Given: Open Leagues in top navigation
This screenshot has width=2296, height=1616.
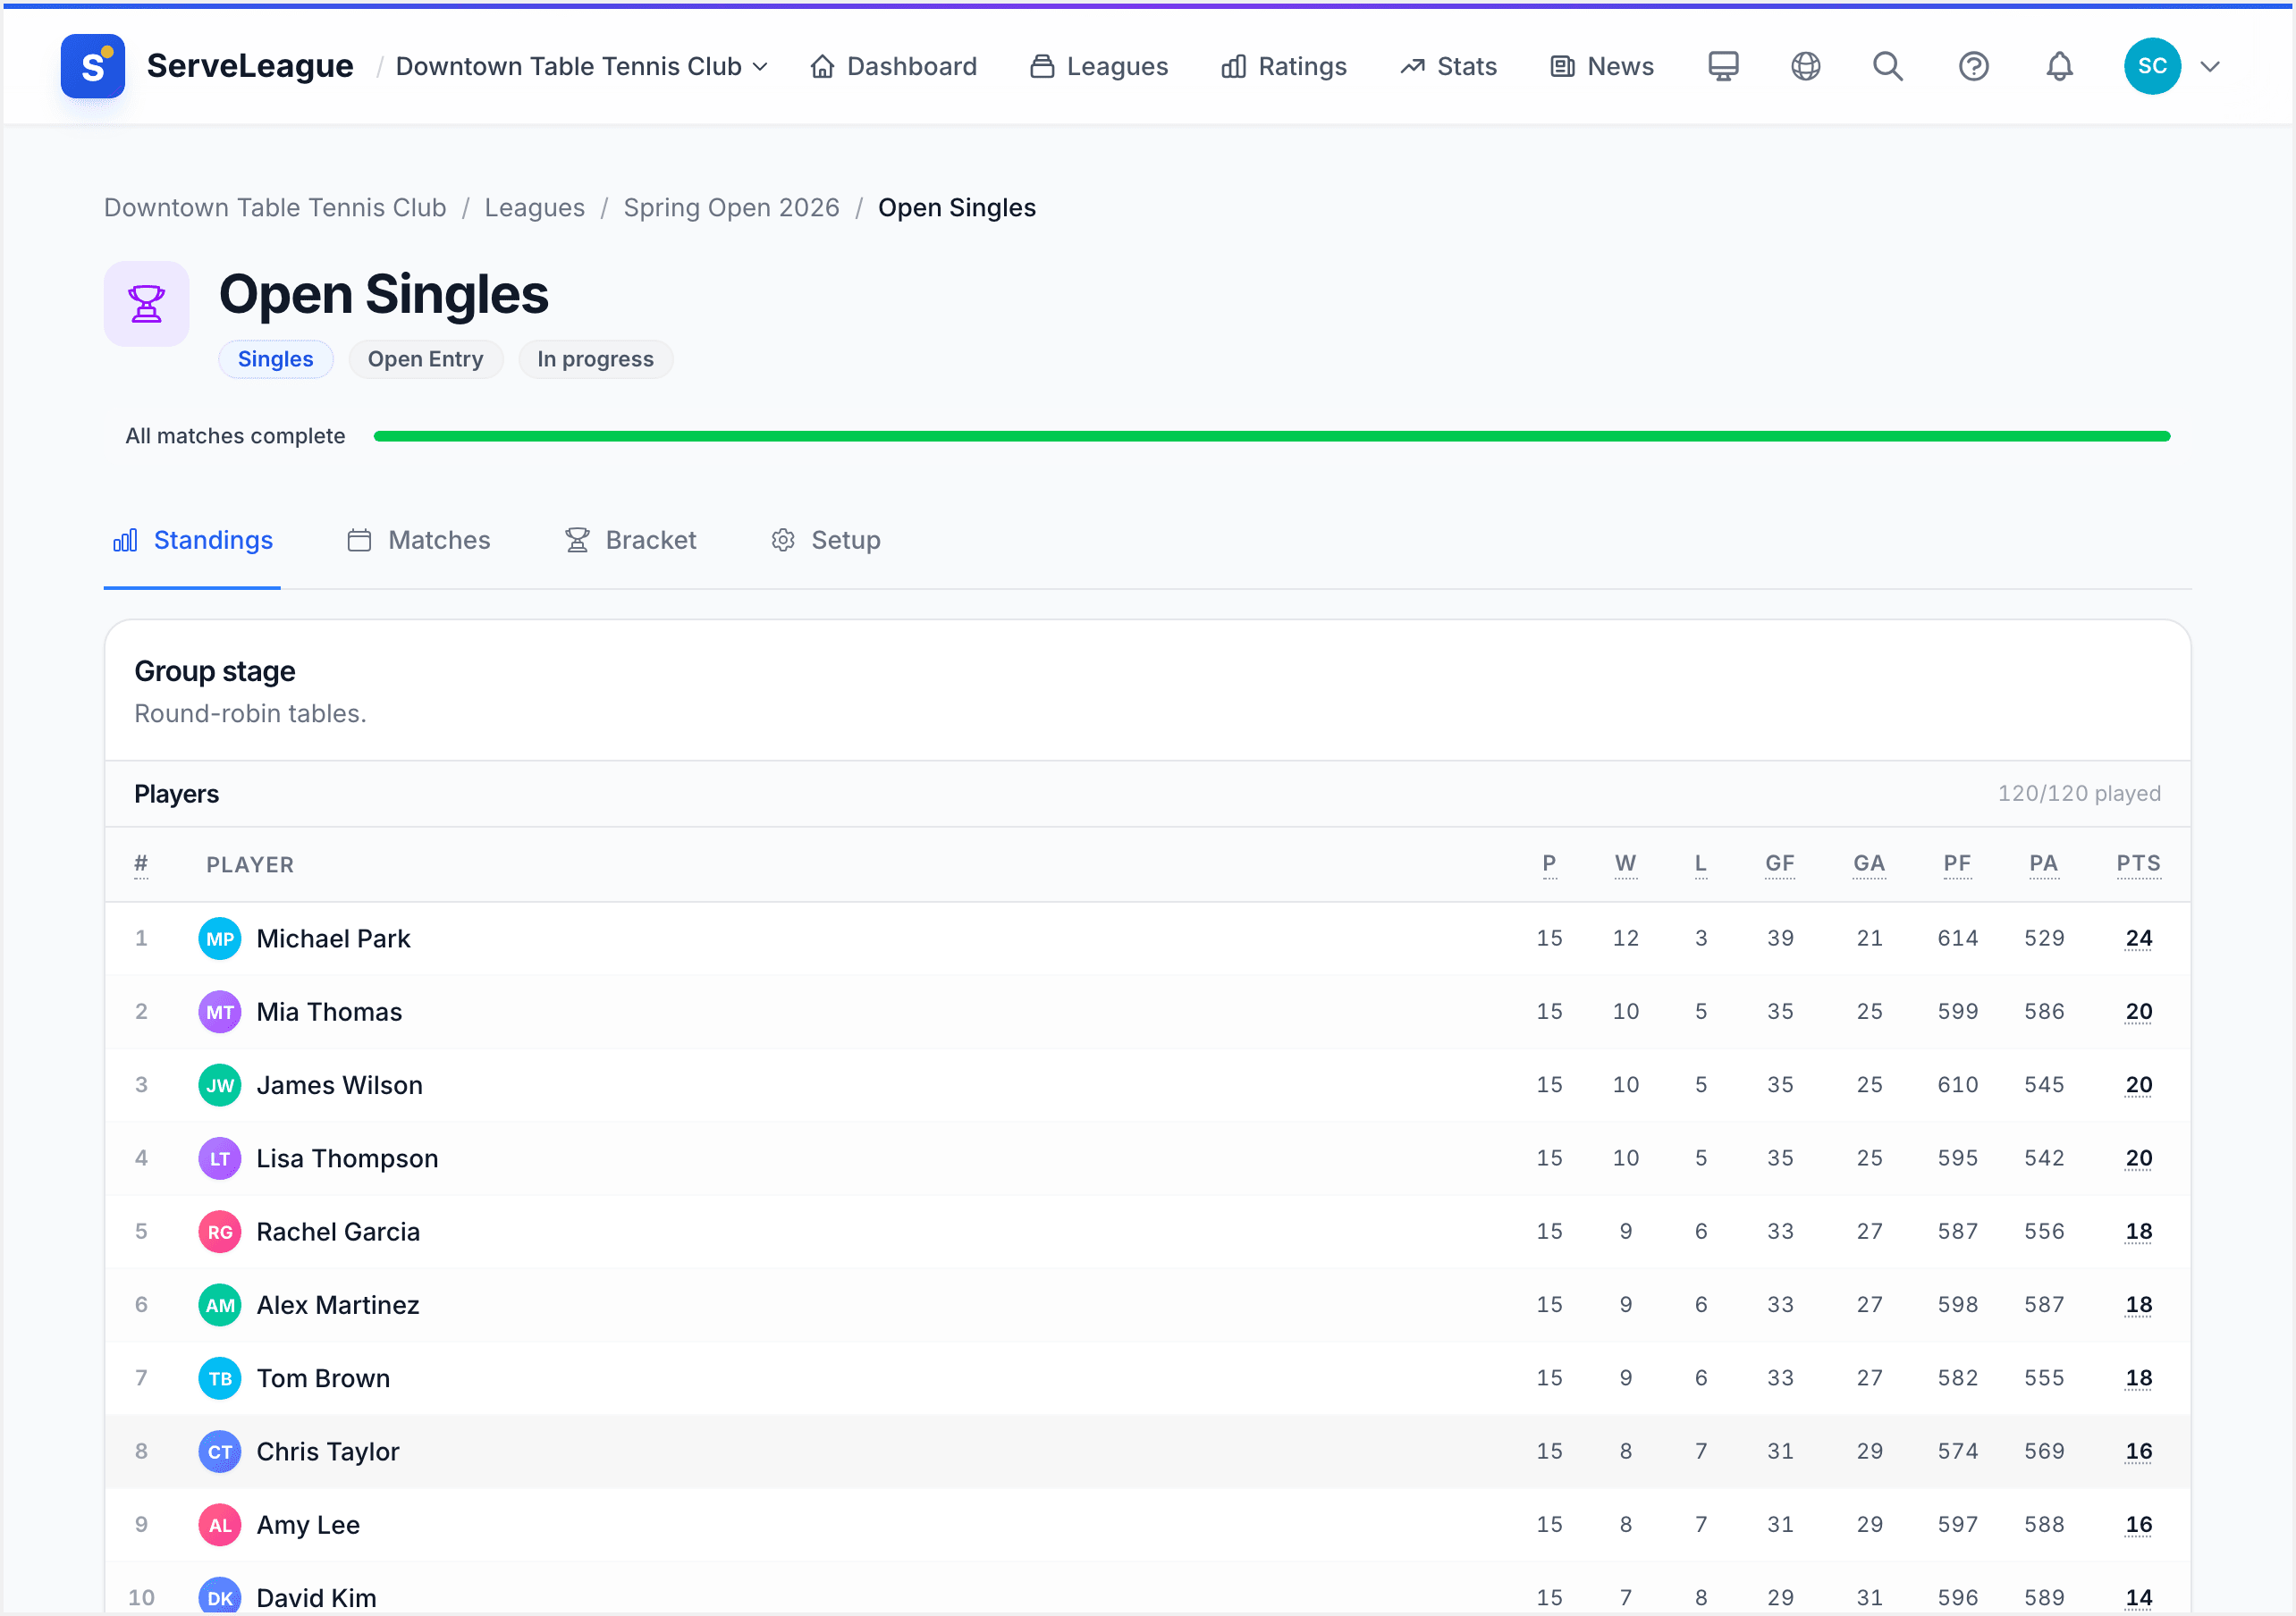Looking at the screenshot, I should click(1098, 66).
